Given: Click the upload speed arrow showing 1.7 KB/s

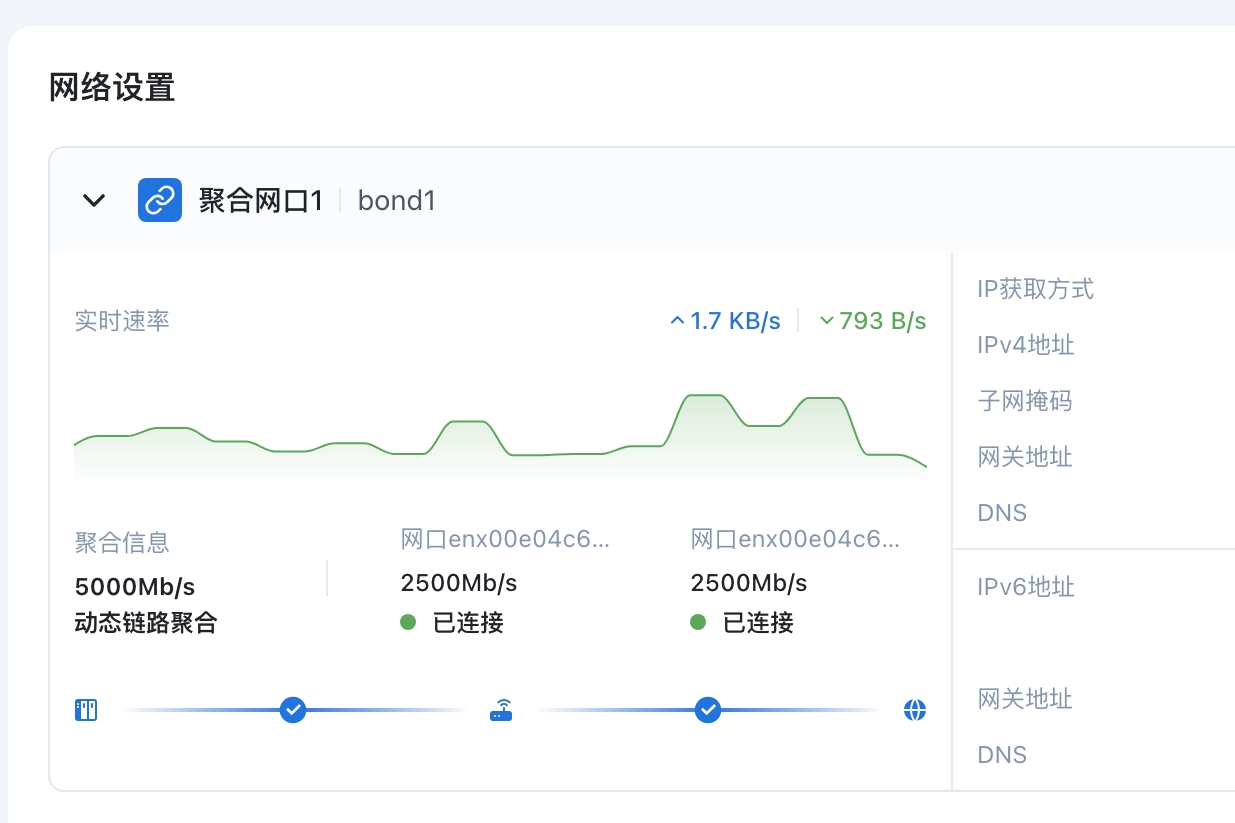Looking at the screenshot, I should 676,320.
